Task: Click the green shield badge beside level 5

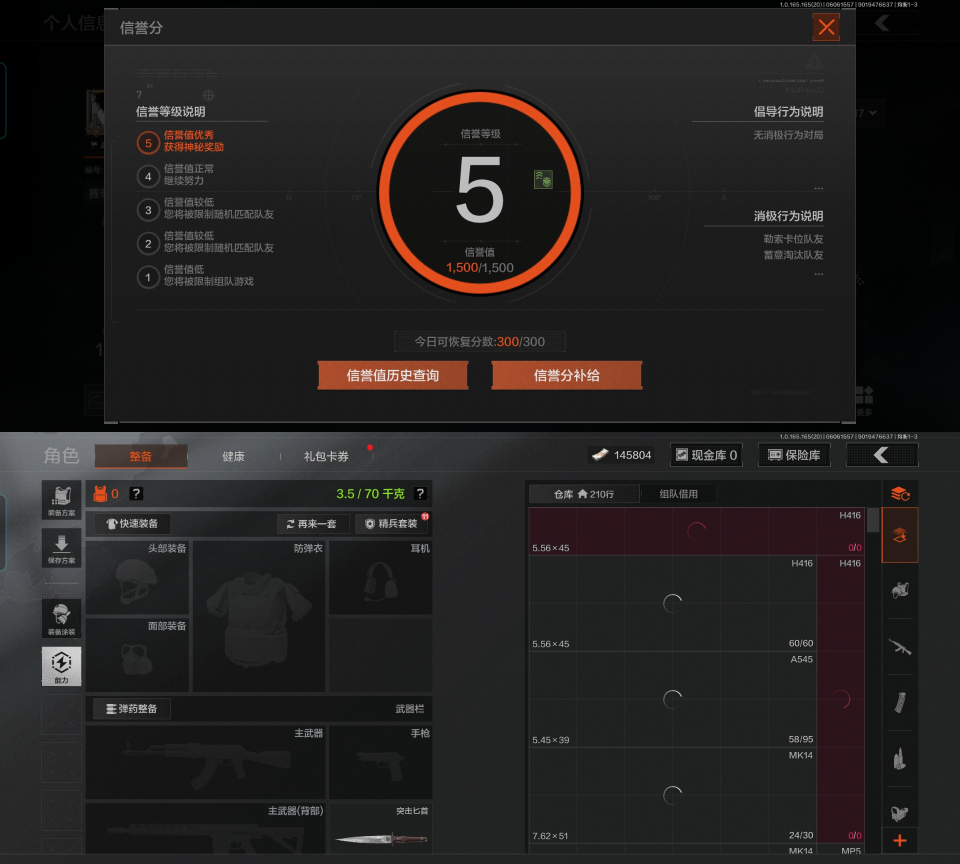Action: click(543, 179)
